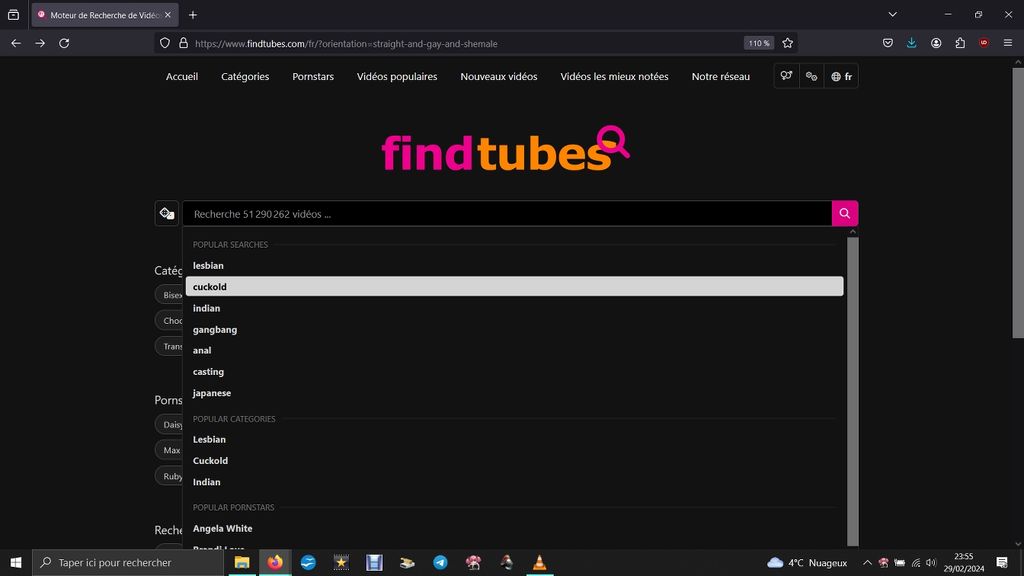Click the magenta search magnifier button
Viewport: 1024px width, 576px height.
pyautogui.click(x=844, y=213)
